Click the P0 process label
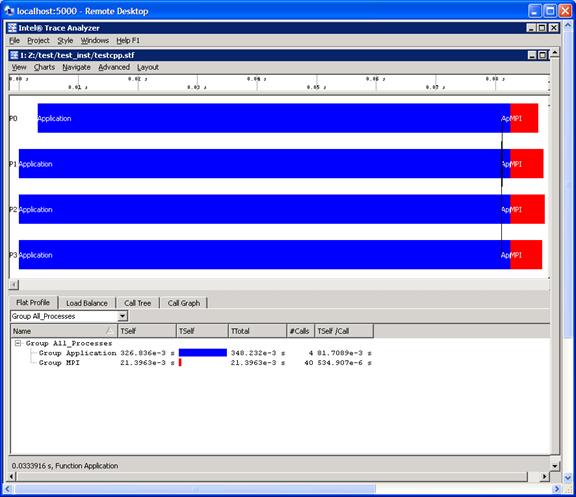 (13, 118)
